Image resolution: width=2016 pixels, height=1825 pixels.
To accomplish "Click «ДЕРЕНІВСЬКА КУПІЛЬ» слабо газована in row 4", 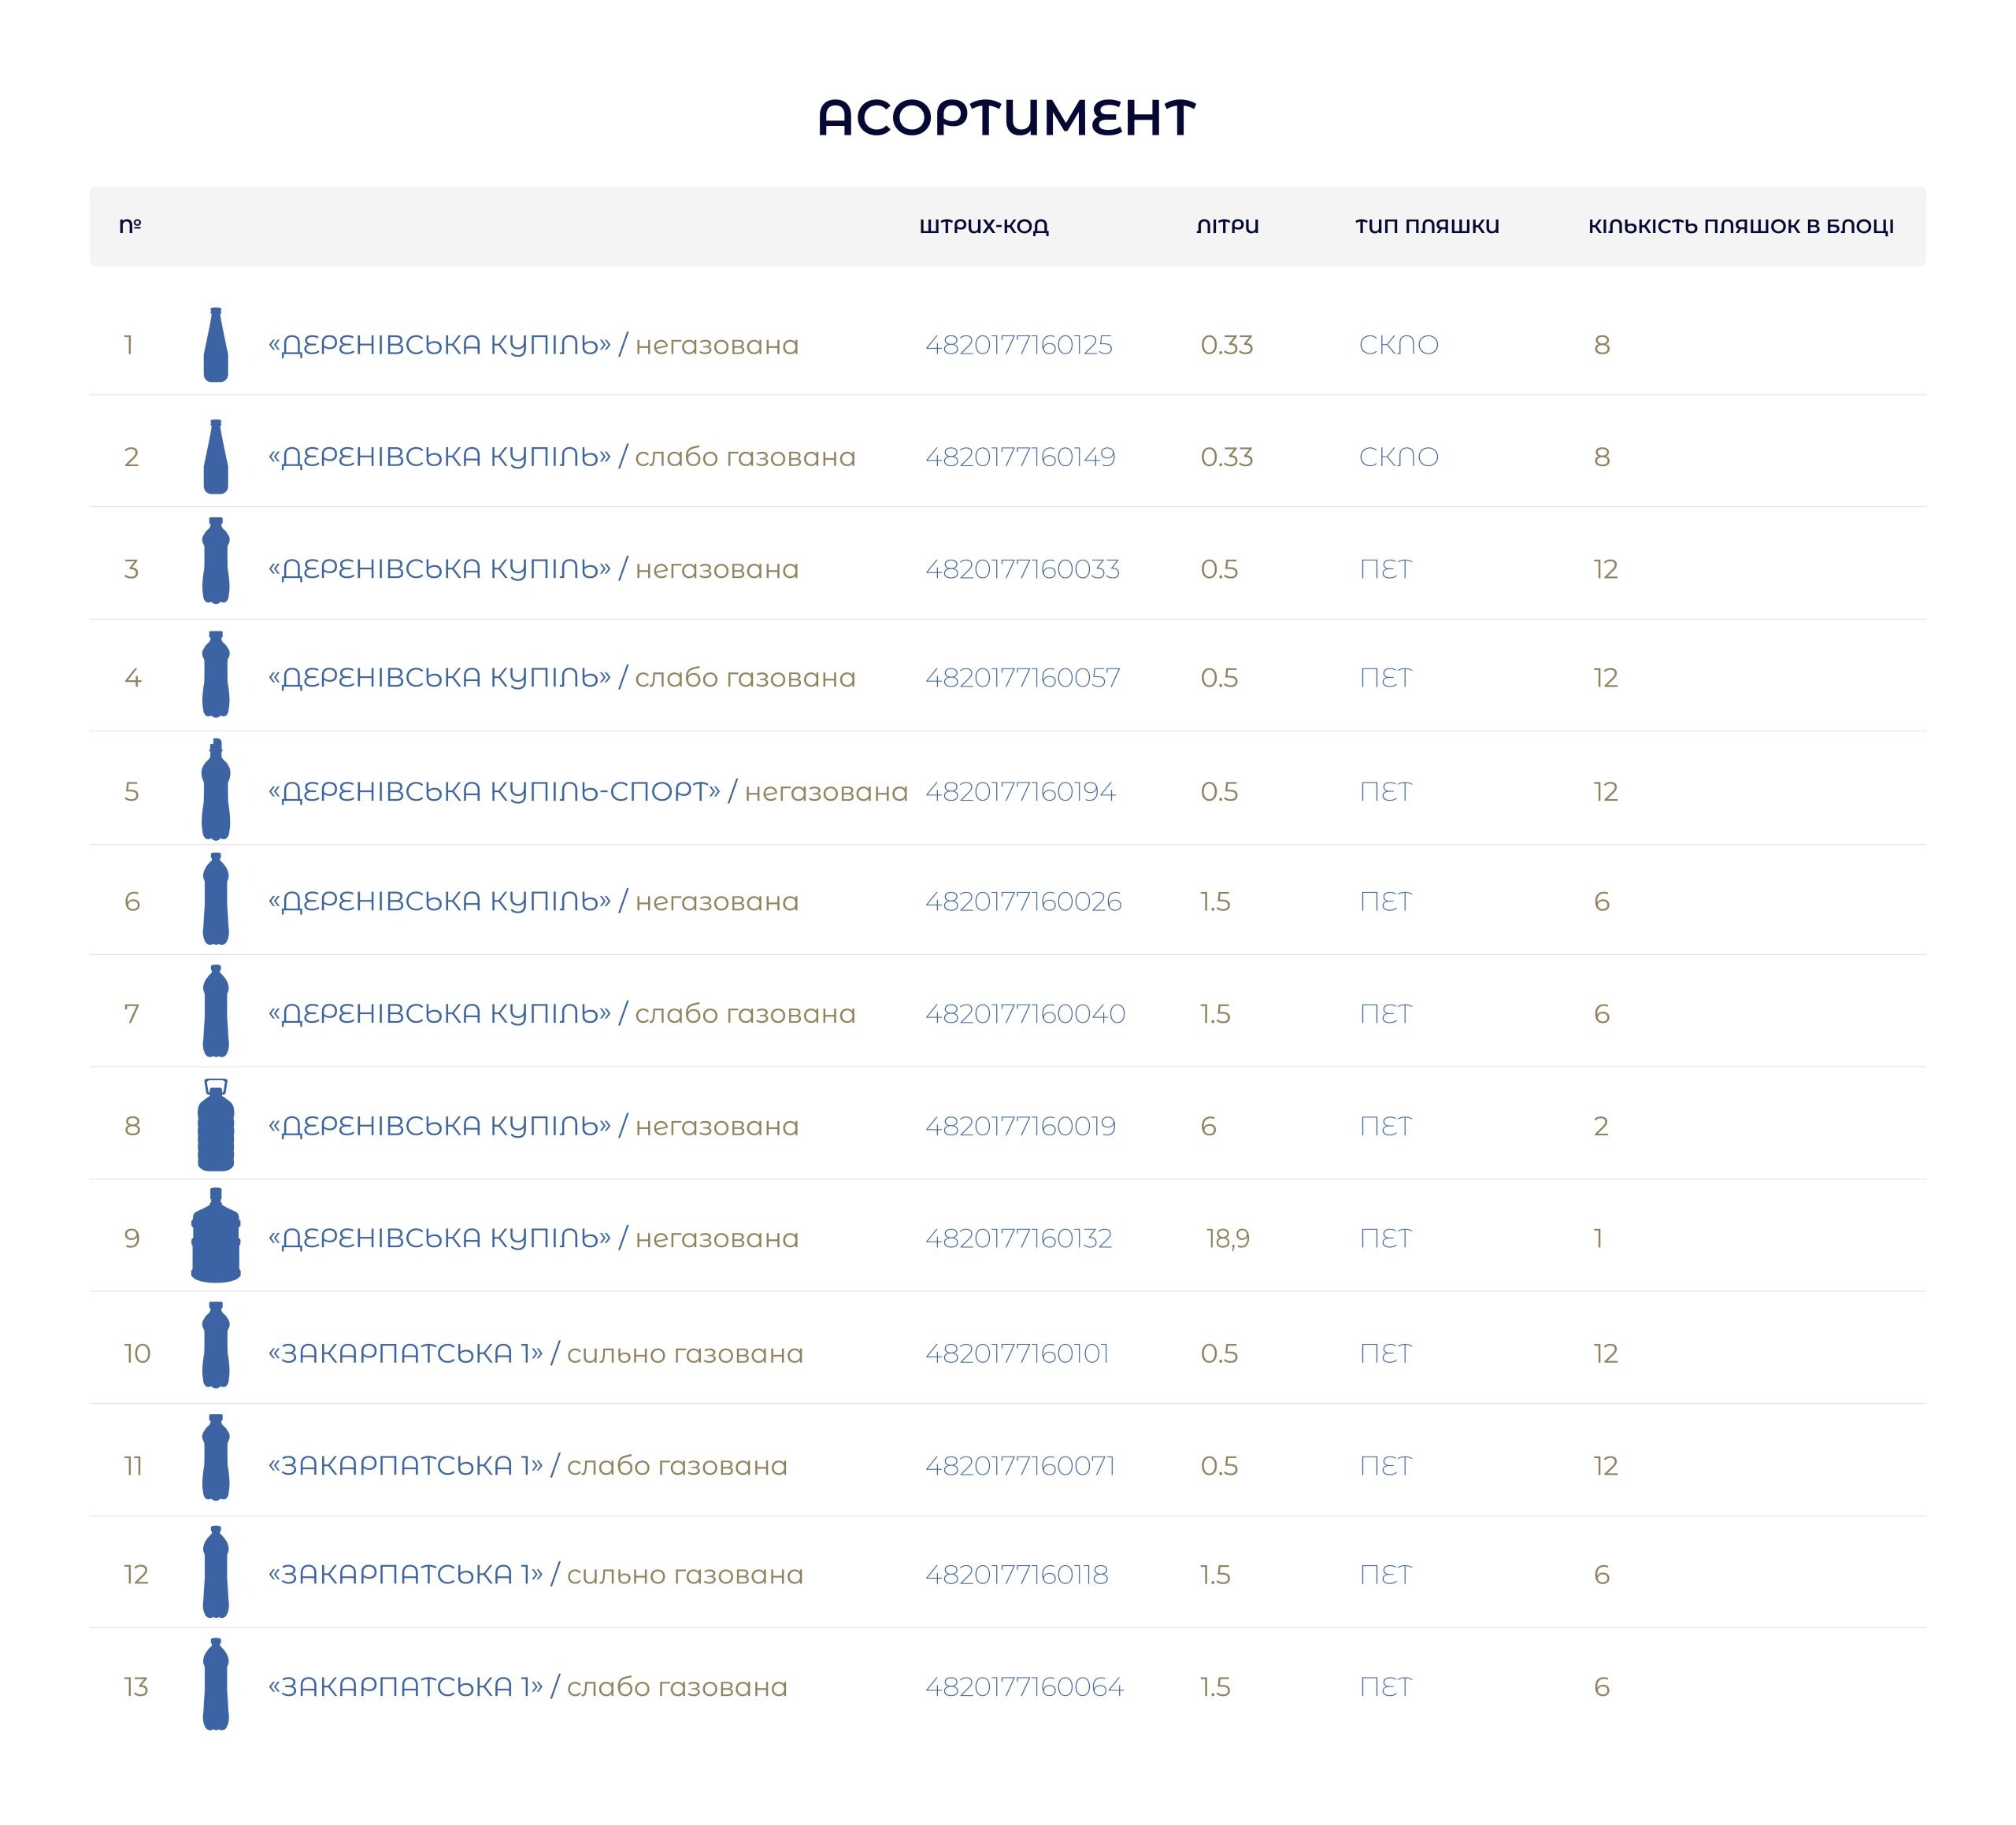I will [562, 678].
